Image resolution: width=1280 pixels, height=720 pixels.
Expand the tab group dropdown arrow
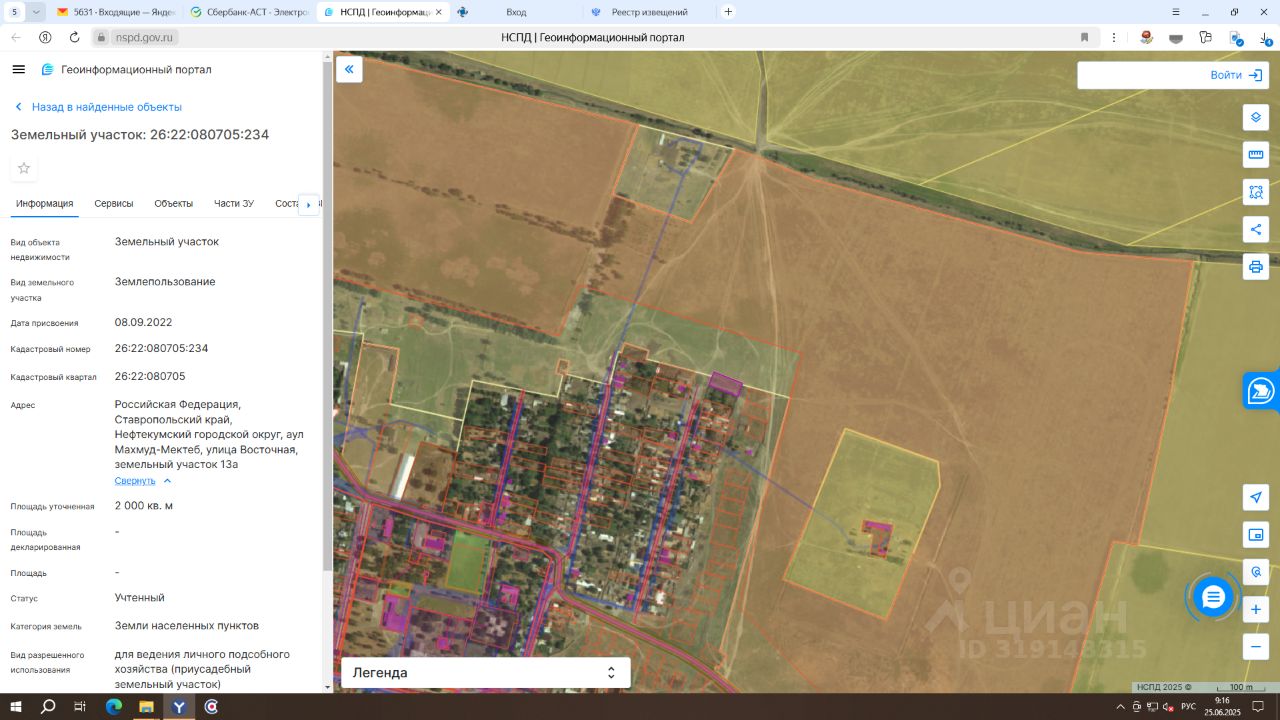[37, 12]
